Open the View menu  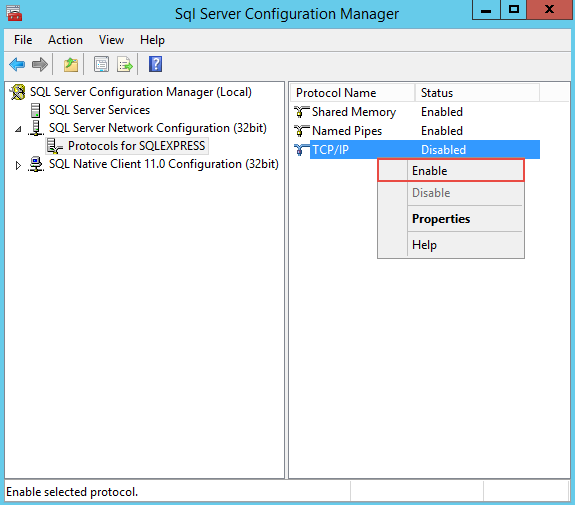tap(111, 40)
